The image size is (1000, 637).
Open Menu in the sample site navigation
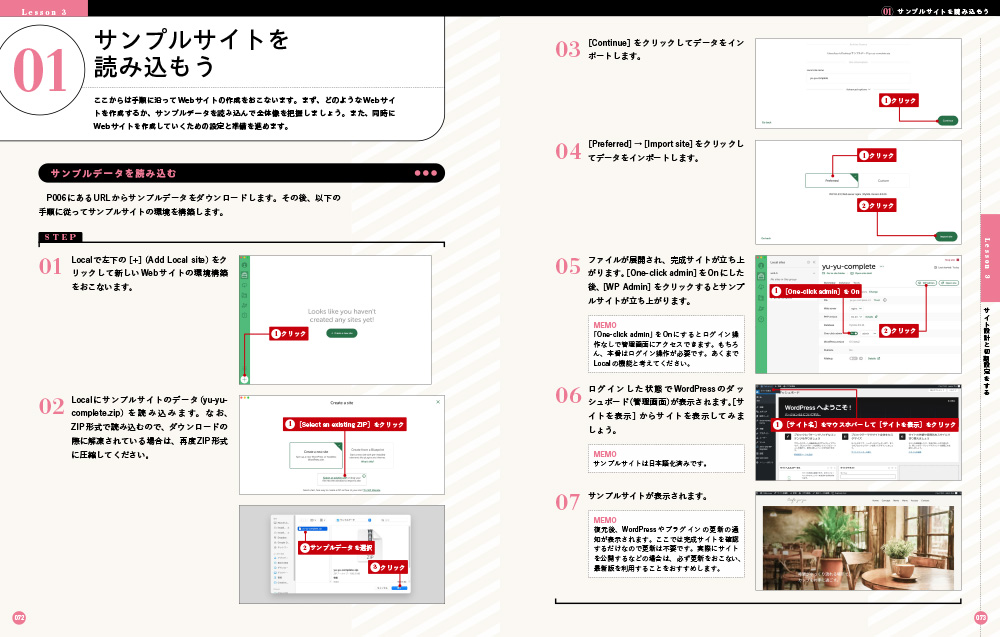905,501
